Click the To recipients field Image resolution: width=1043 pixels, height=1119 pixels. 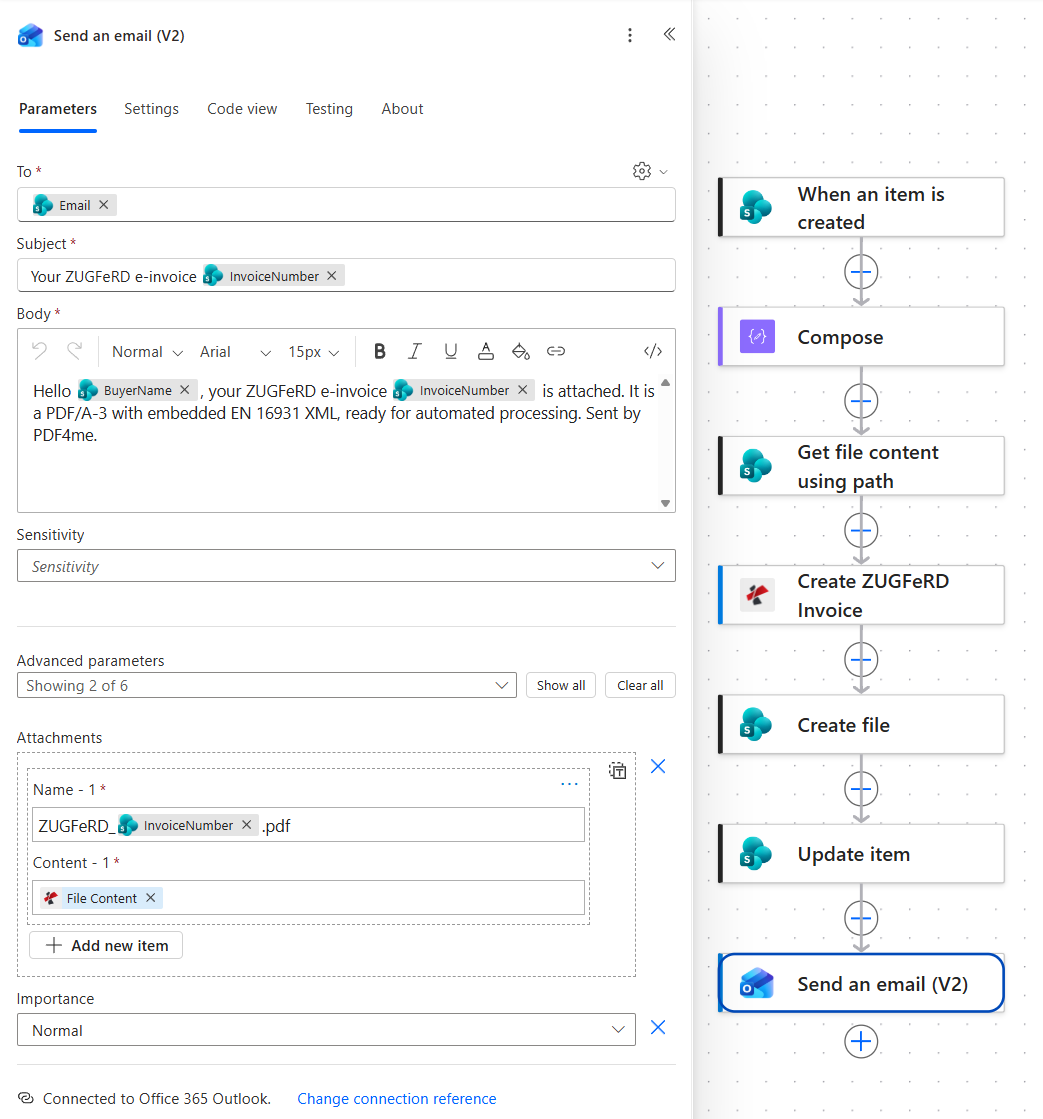pos(346,205)
